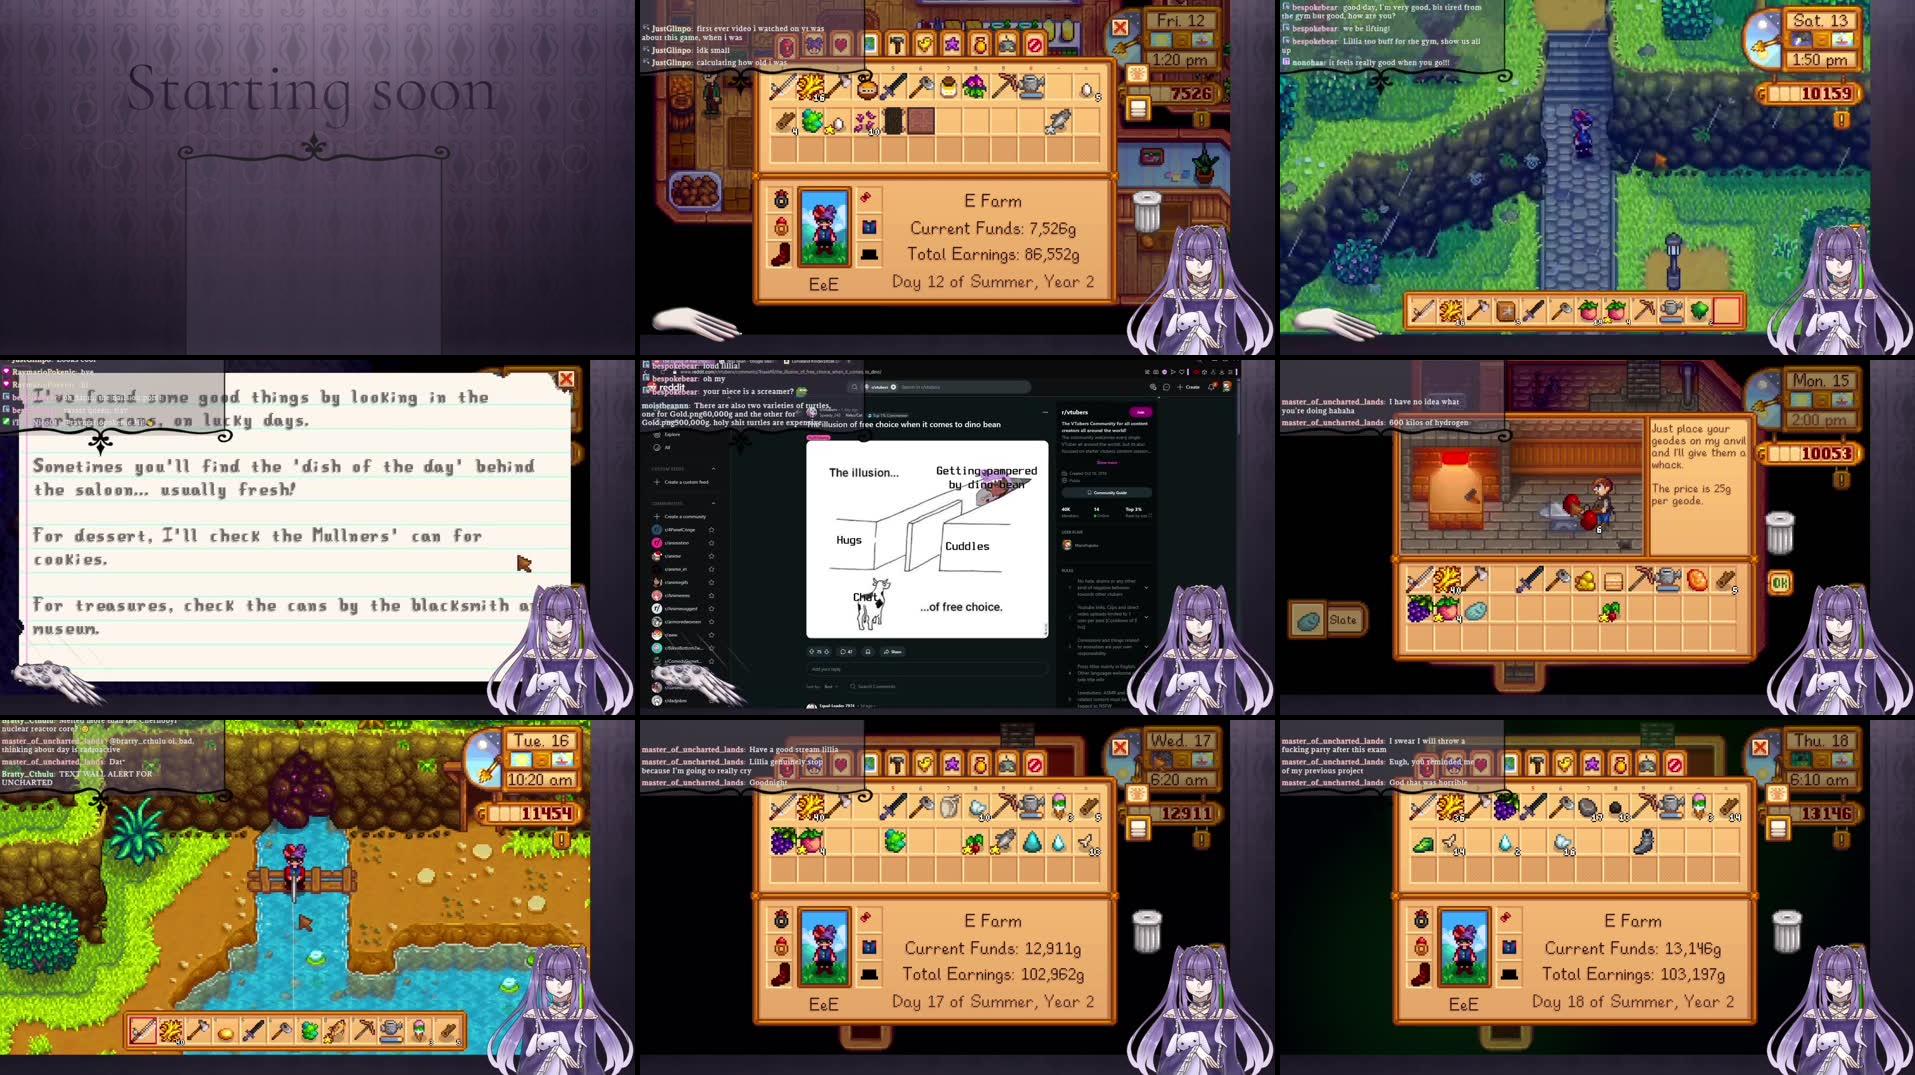Click Share under the Reddit post
The width and height of the screenshot is (1915, 1075).
(893, 652)
